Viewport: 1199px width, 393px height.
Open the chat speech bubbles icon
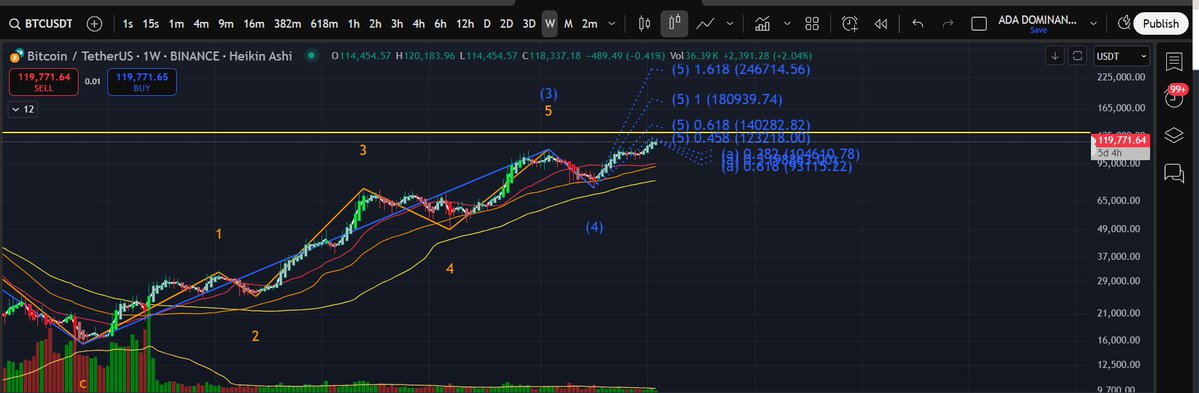coord(1174,173)
